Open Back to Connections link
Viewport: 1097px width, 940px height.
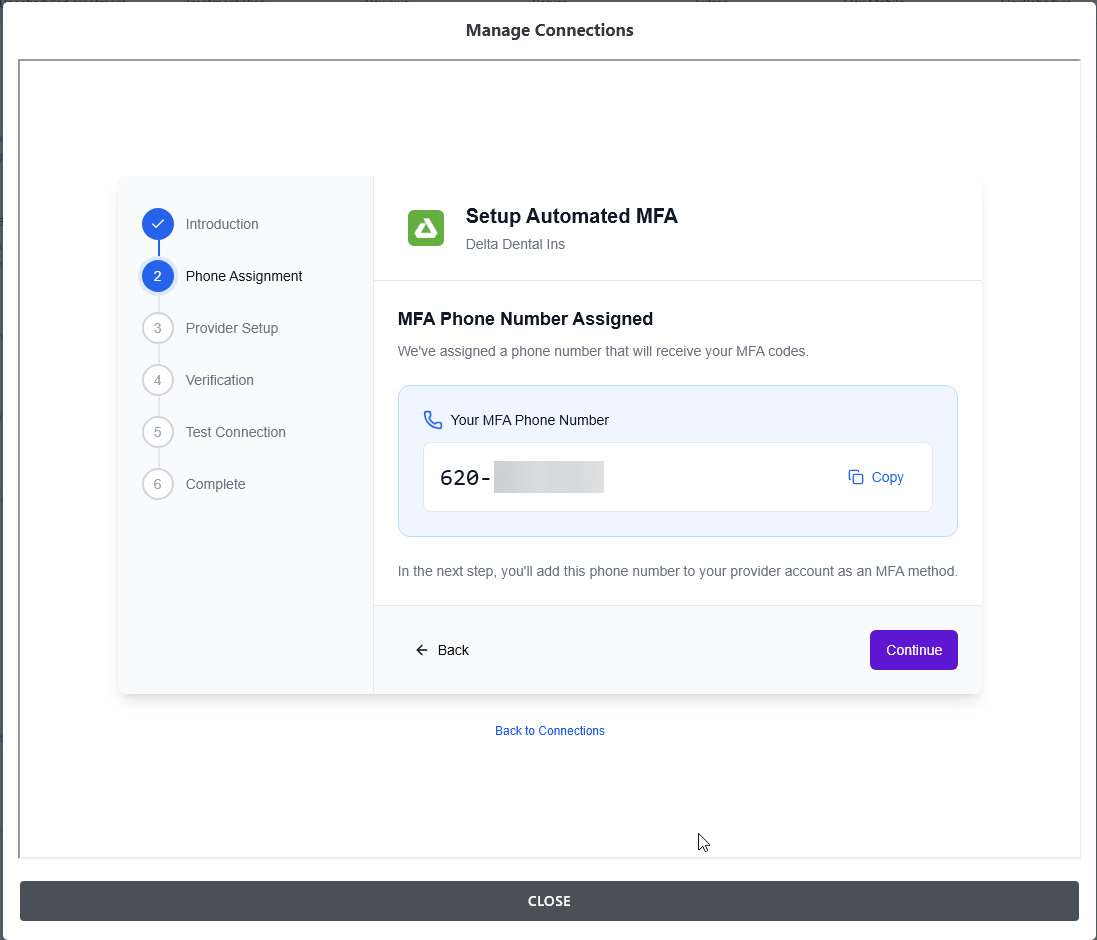[x=549, y=730]
